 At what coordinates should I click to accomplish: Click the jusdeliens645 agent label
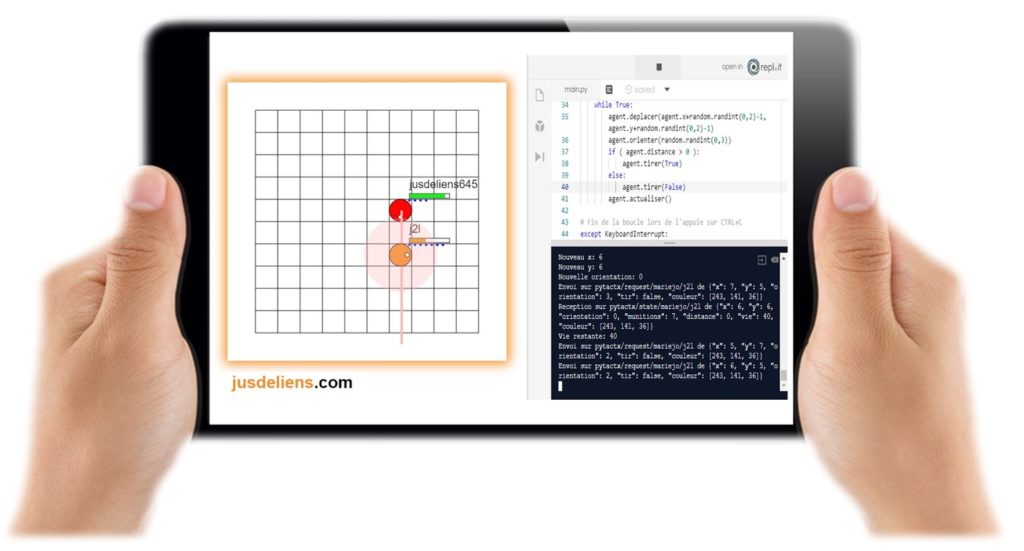[443, 185]
